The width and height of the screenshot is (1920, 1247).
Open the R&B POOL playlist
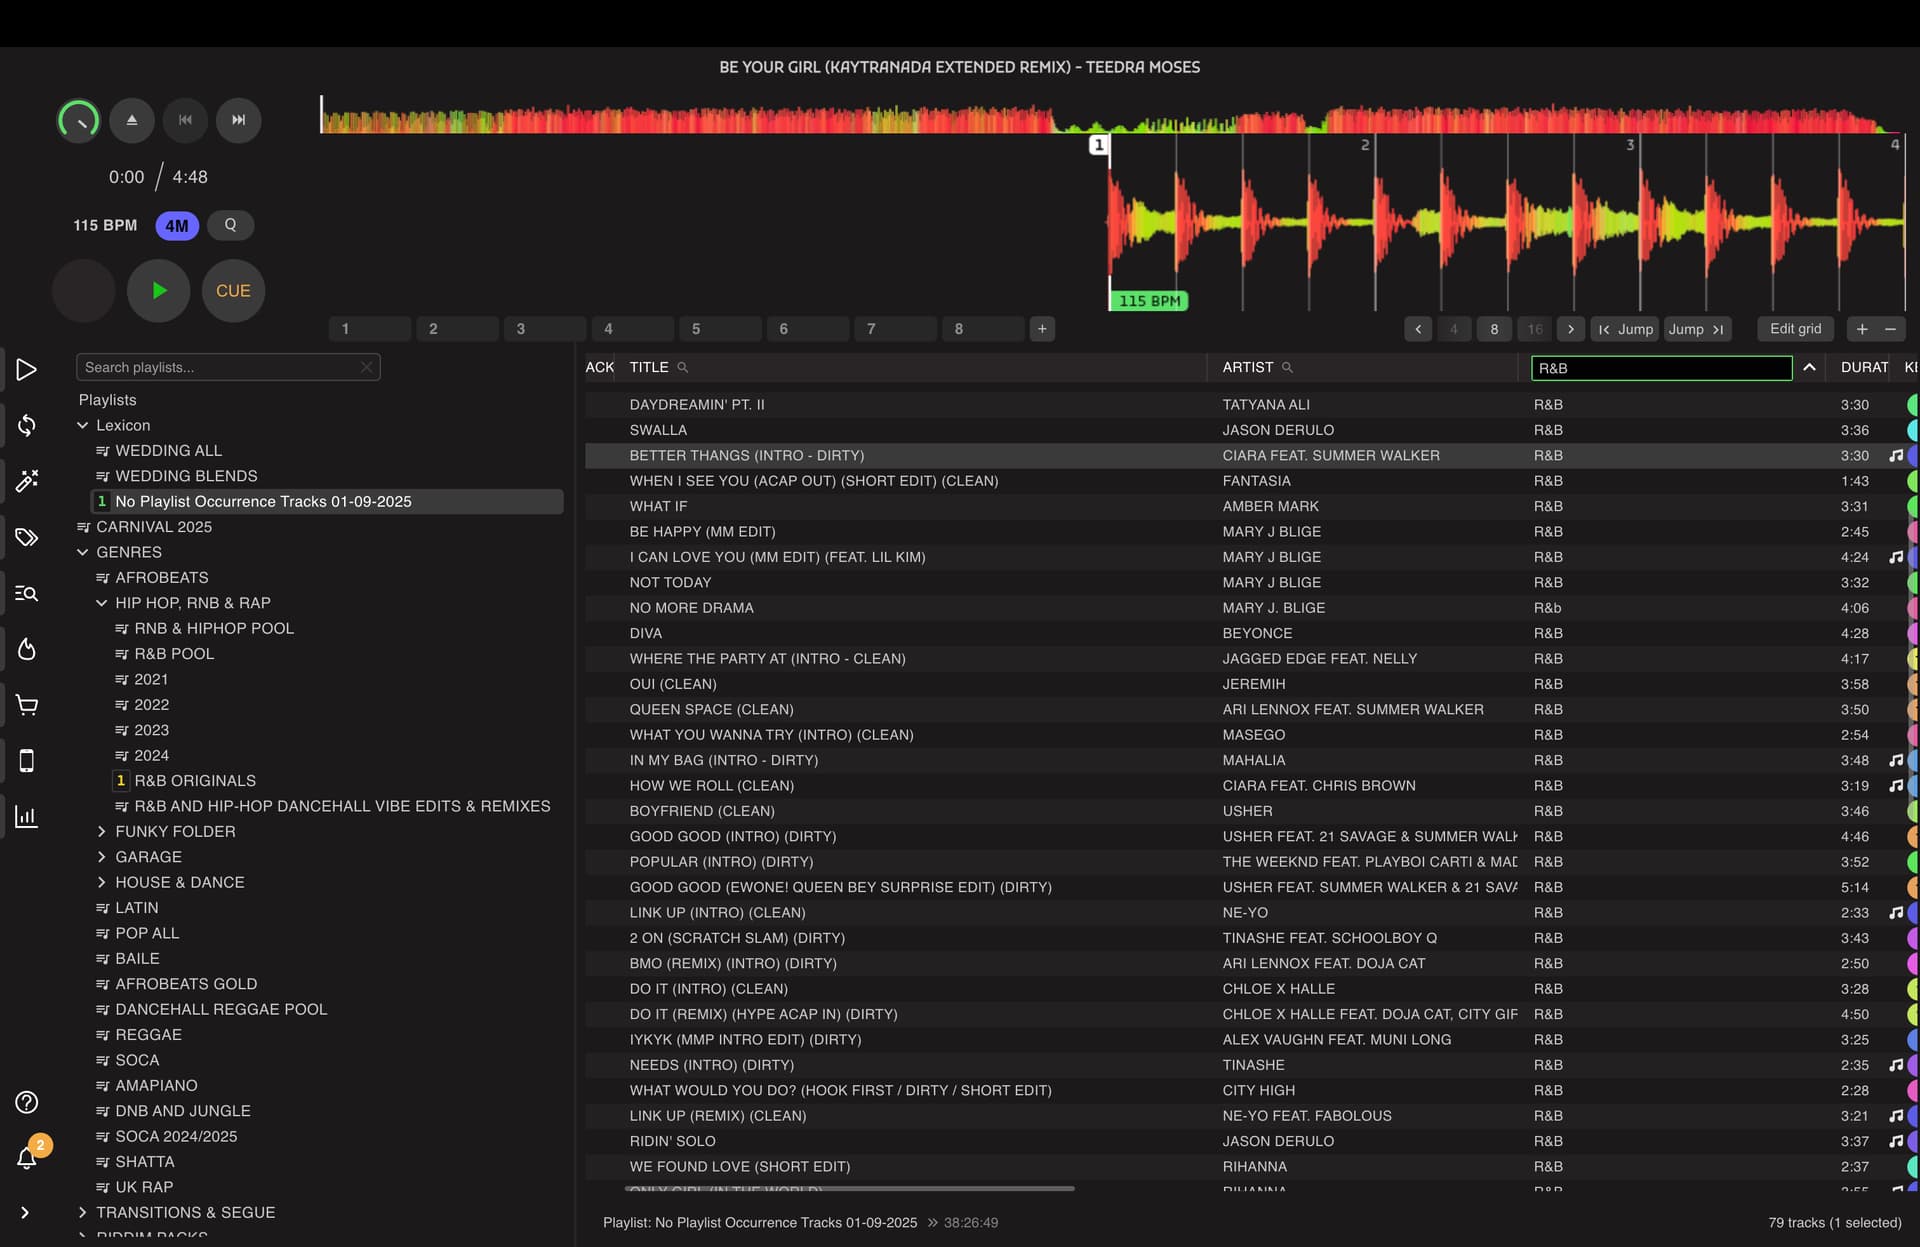click(x=174, y=654)
